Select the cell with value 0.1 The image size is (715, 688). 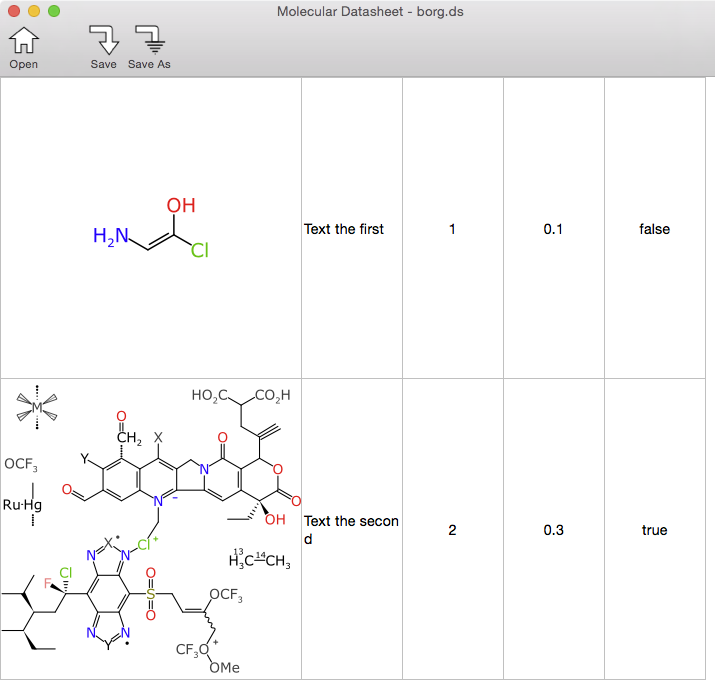click(x=553, y=229)
